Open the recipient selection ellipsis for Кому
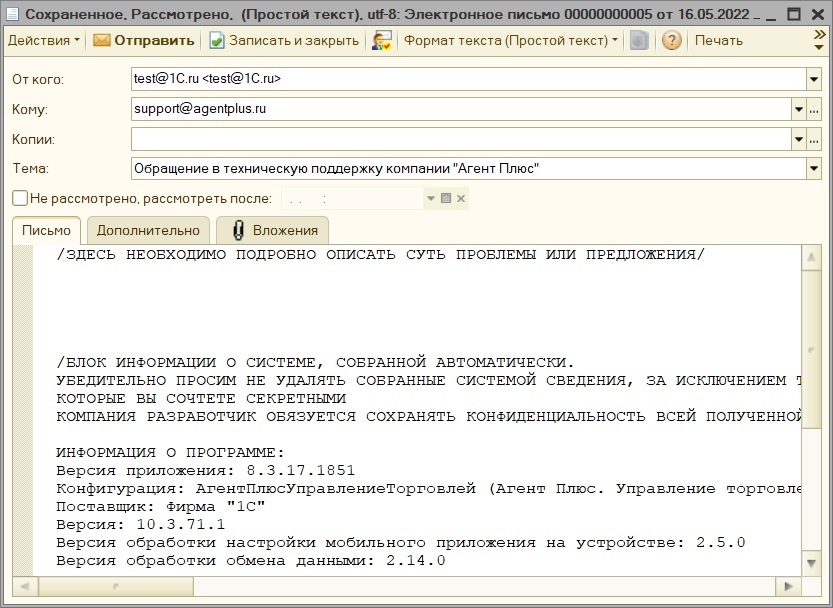Image resolution: width=833 pixels, height=608 pixels. [814, 109]
